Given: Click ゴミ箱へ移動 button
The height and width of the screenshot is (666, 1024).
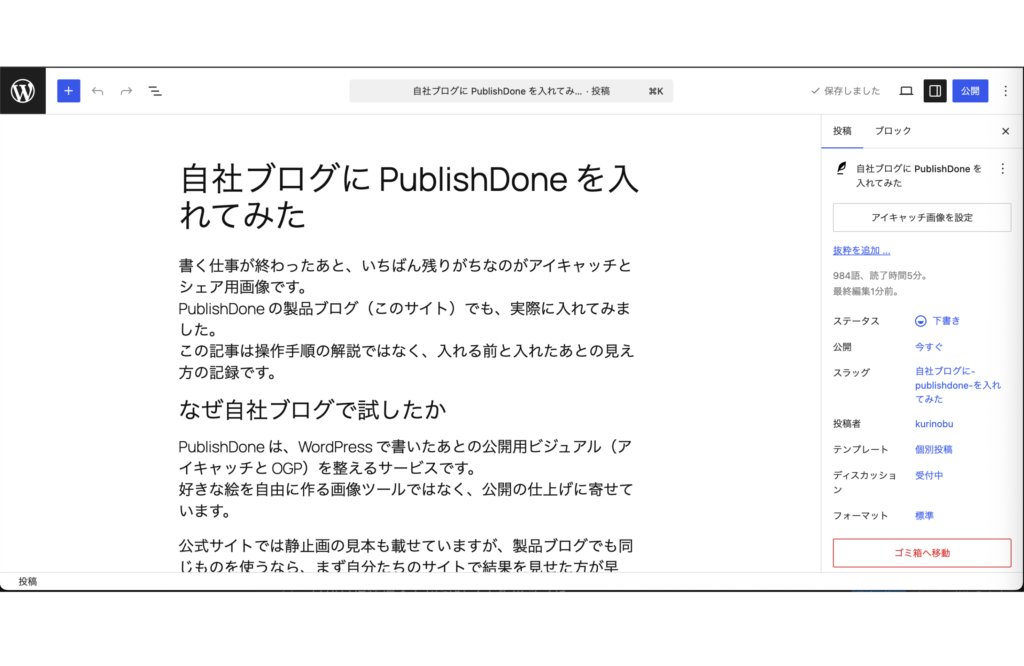Looking at the screenshot, I should coord(921,552).
